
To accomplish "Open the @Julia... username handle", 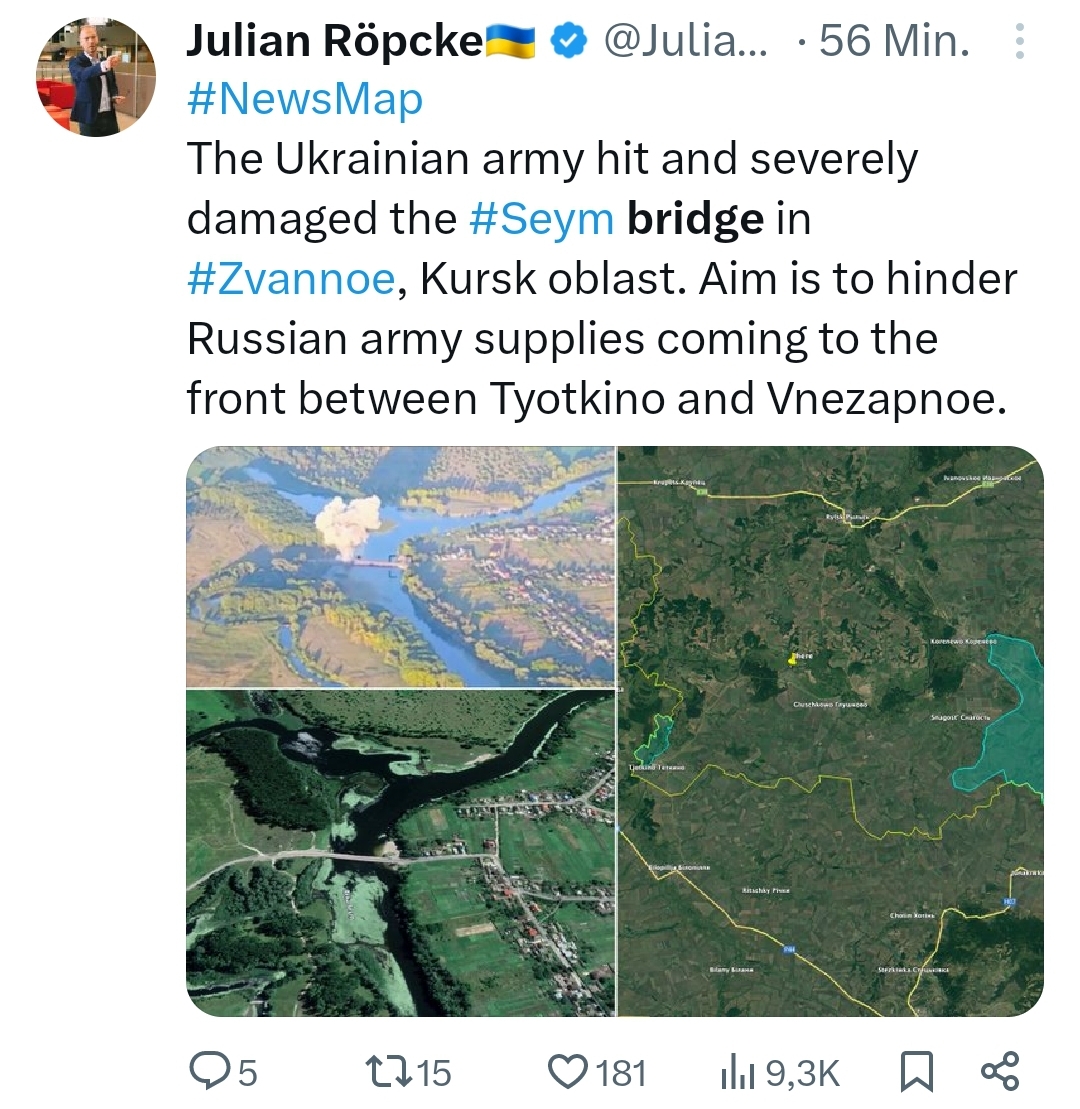I will click(x=685, y=40).
